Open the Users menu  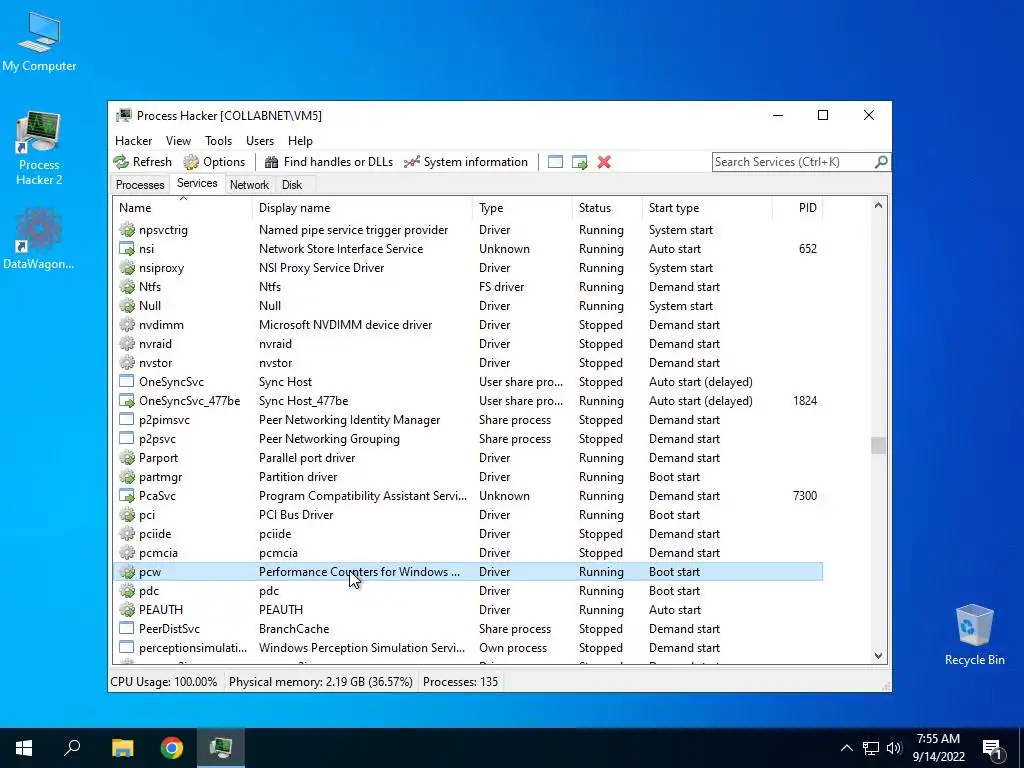coord(260,141)
